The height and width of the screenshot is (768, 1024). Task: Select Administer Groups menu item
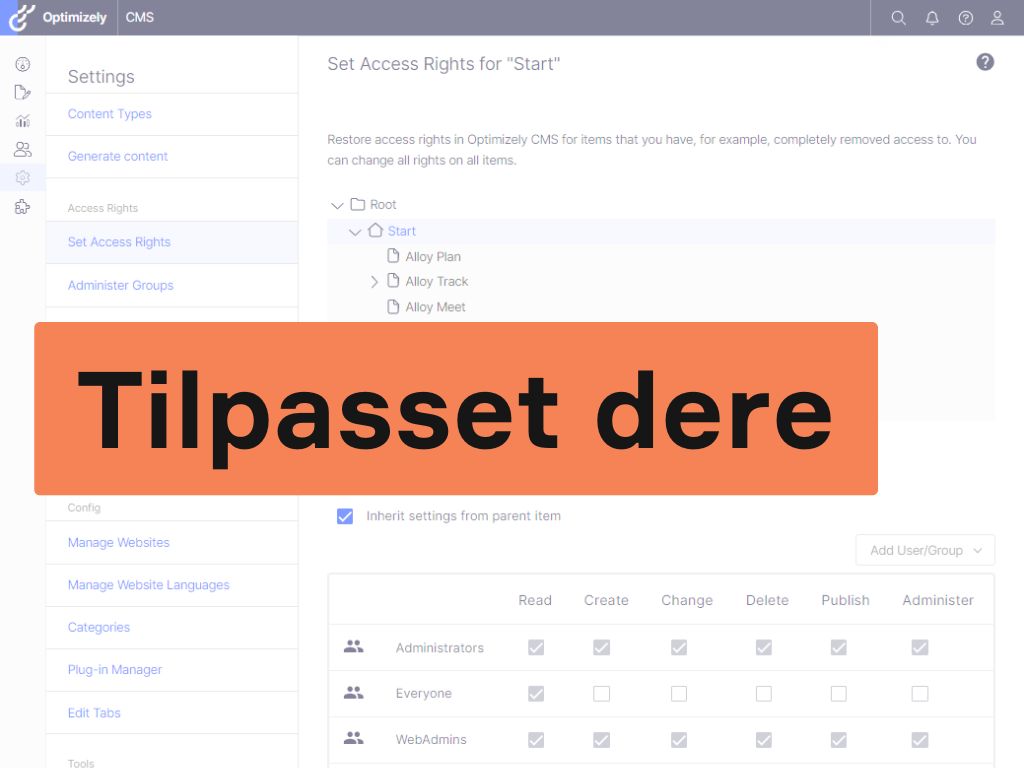coord(120,285)
